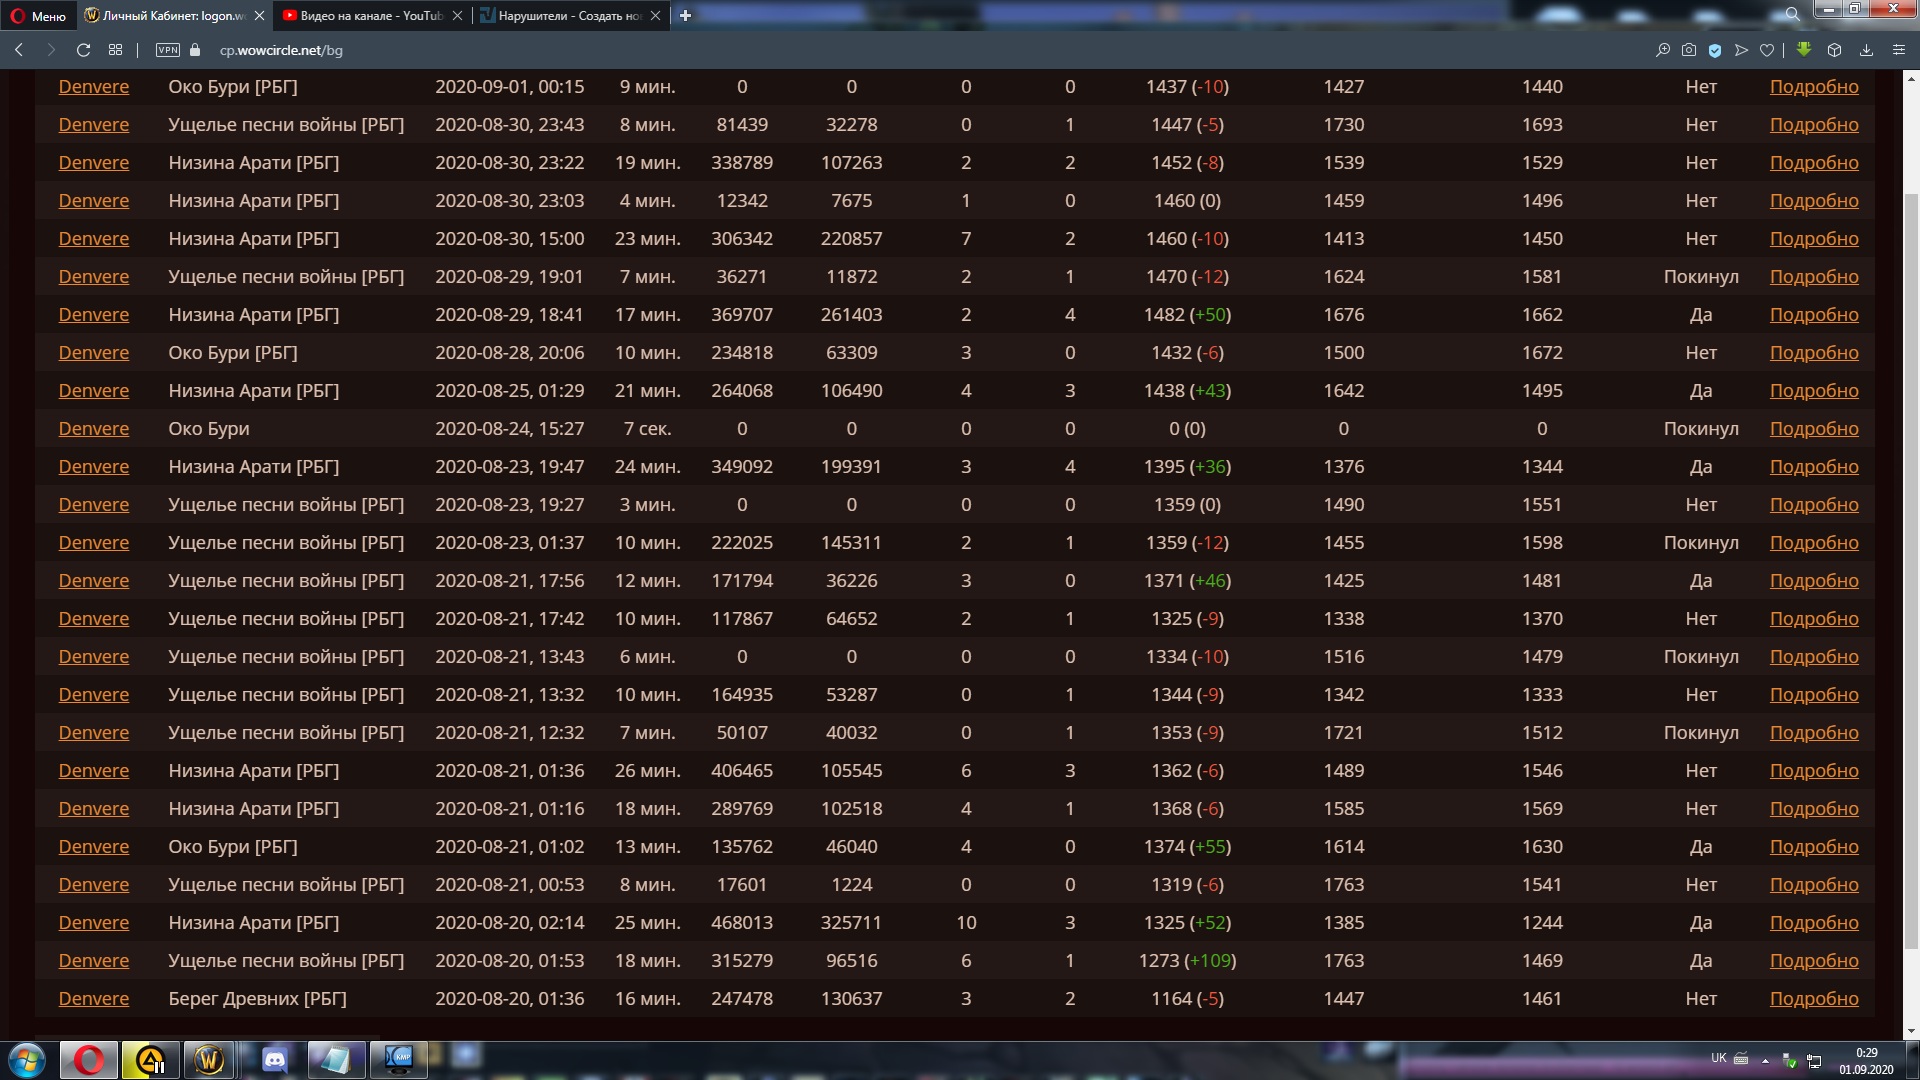Open the ad blocker shield icon
The image size is (1920, 1080).
1715,50
